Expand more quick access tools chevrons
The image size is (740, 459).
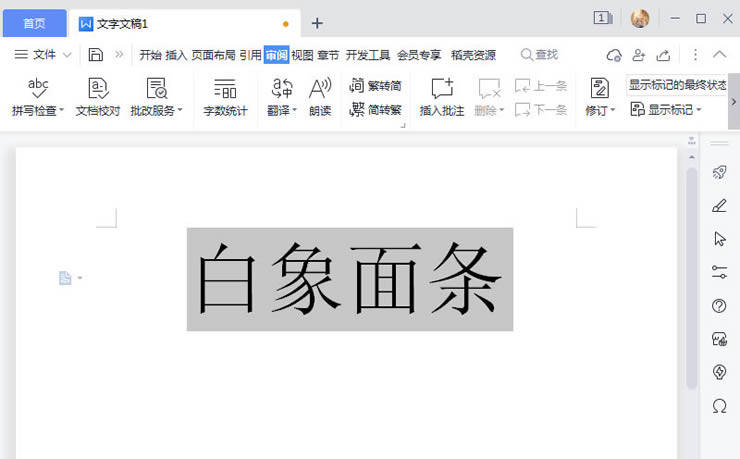tap(119, 55)
